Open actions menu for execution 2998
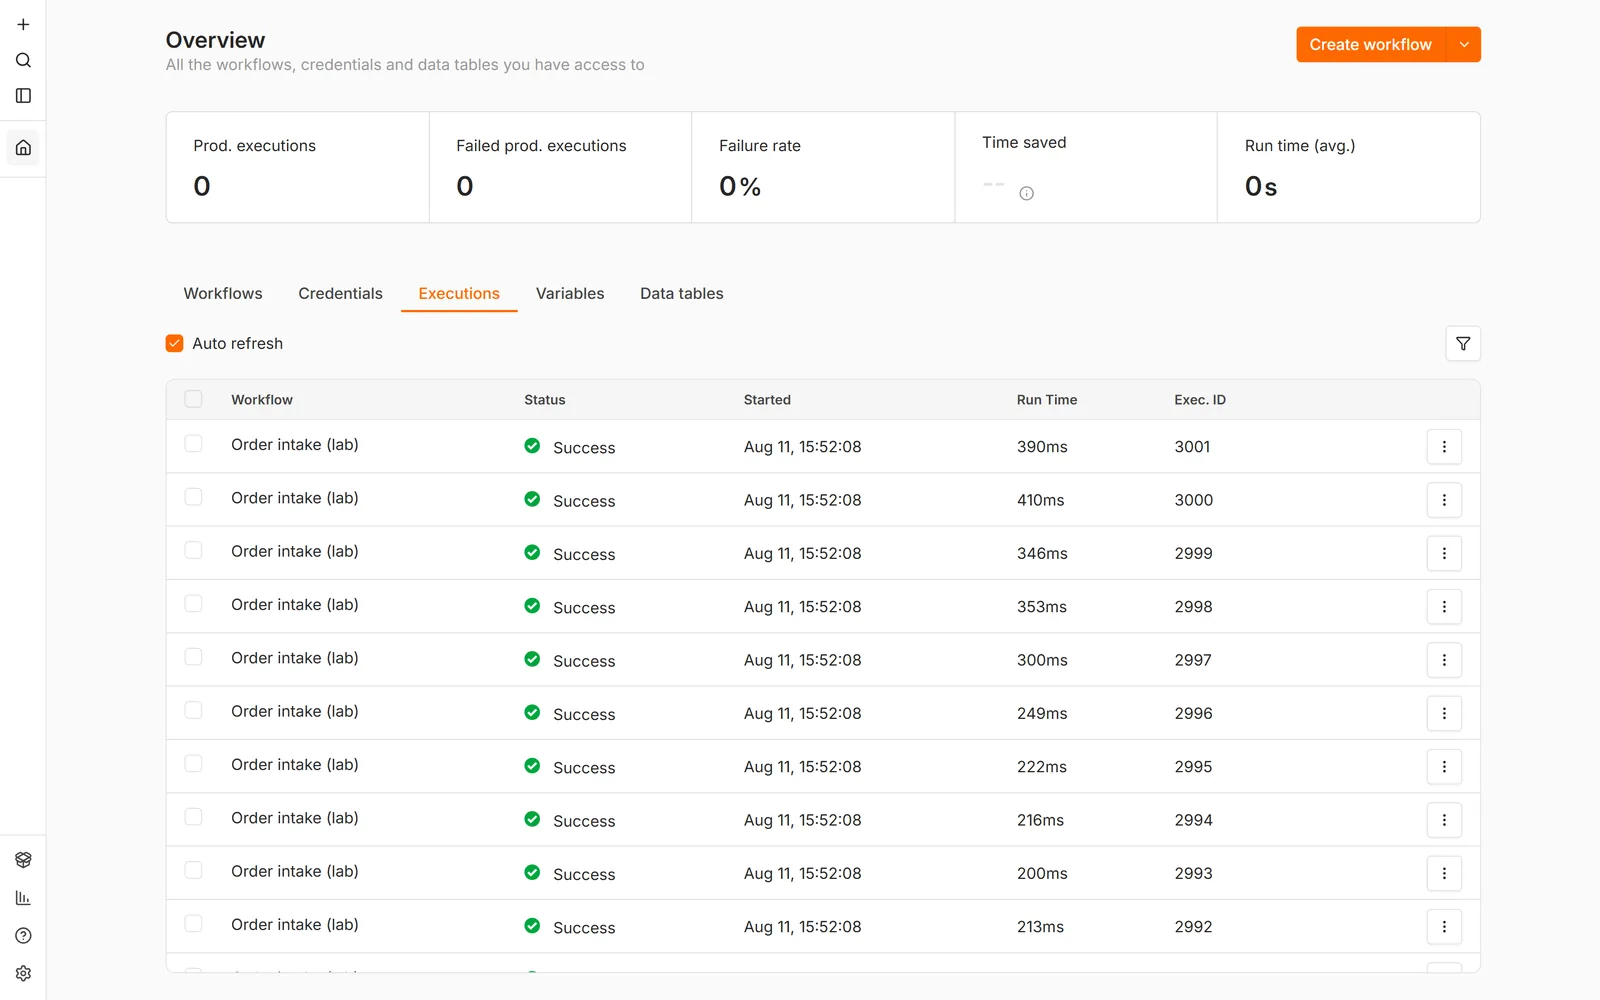 (1444, 607)
